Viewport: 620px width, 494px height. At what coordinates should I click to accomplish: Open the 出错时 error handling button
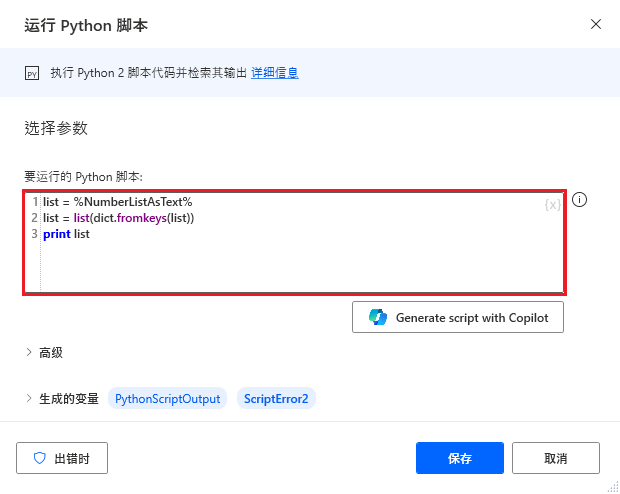(x=62, y=458)
